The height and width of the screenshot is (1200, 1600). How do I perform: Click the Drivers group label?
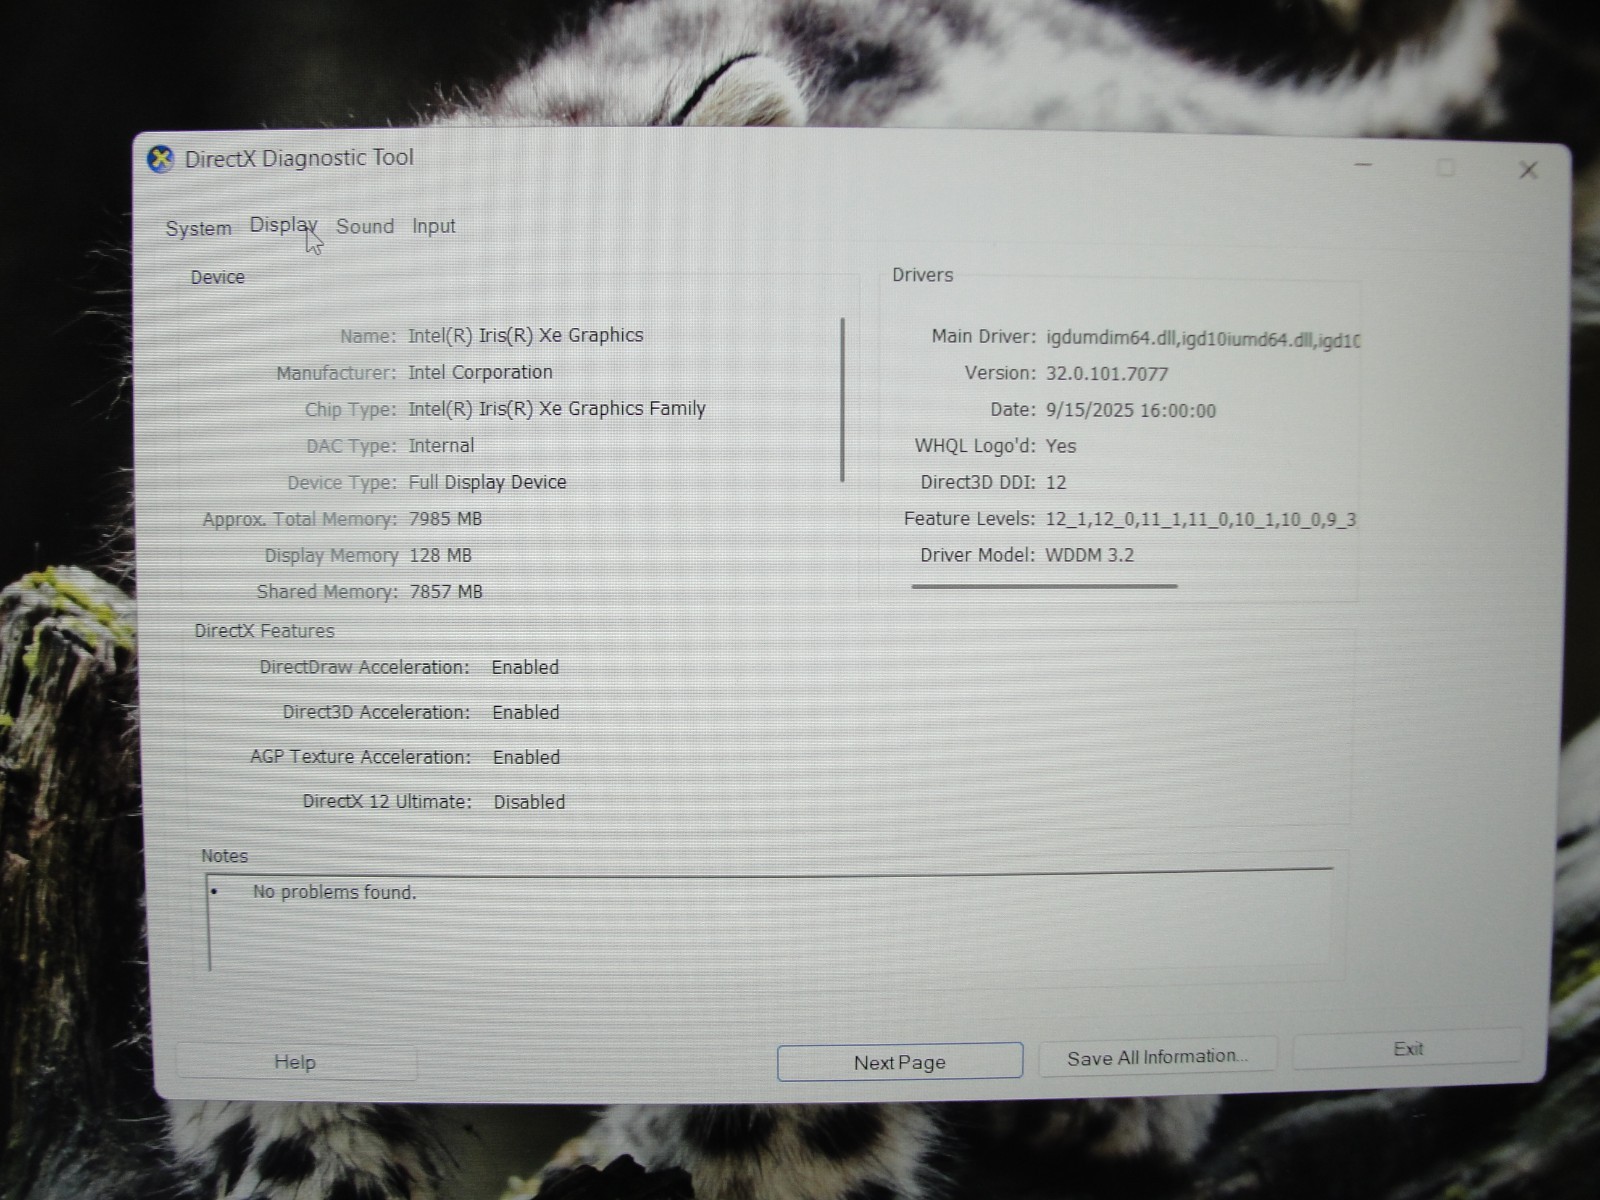tap(922, 275)
